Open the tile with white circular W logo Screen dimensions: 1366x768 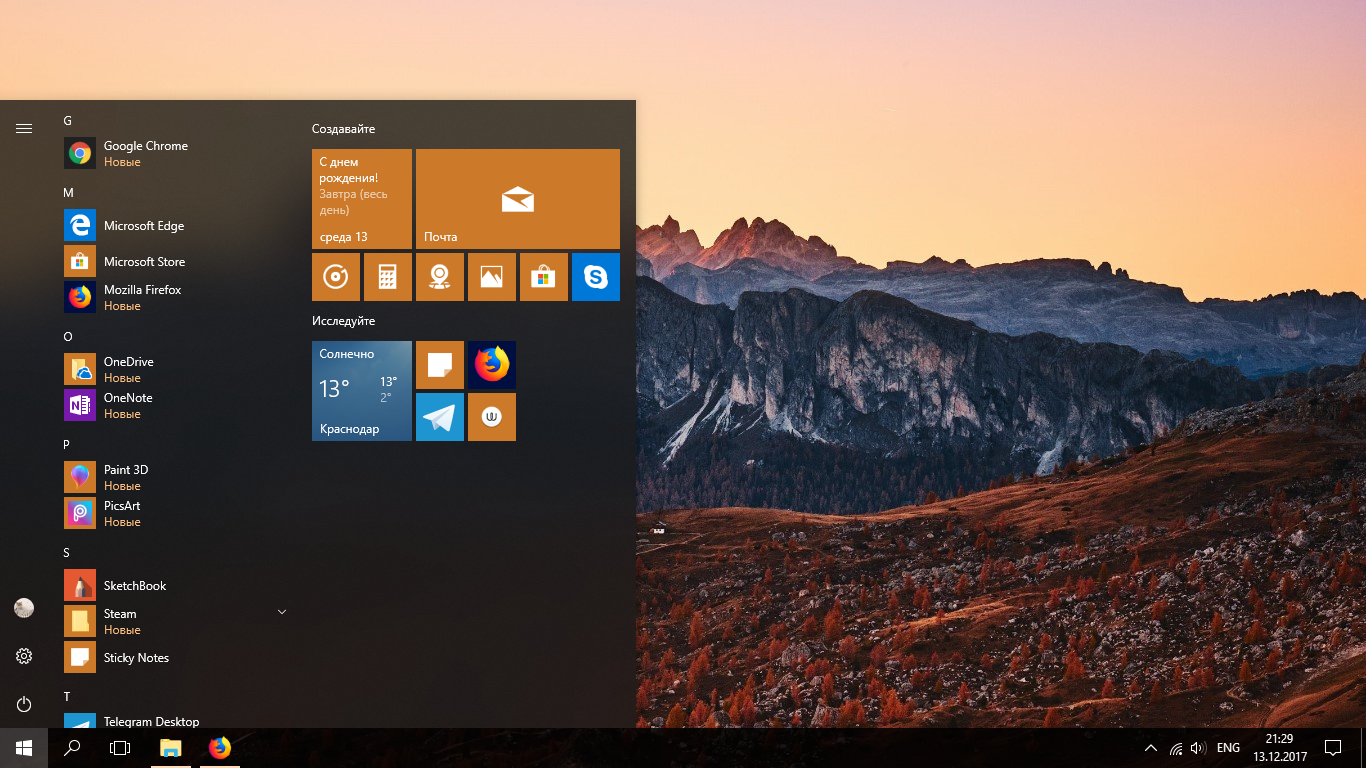(492, 417)
